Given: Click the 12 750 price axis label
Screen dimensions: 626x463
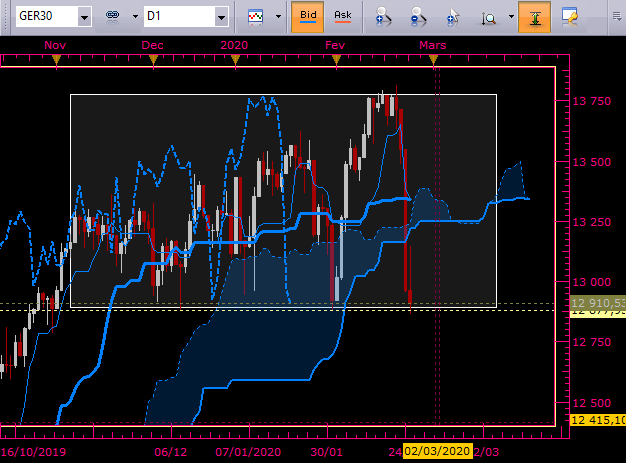Looking at the screenshot, I should tap(592, 342).
